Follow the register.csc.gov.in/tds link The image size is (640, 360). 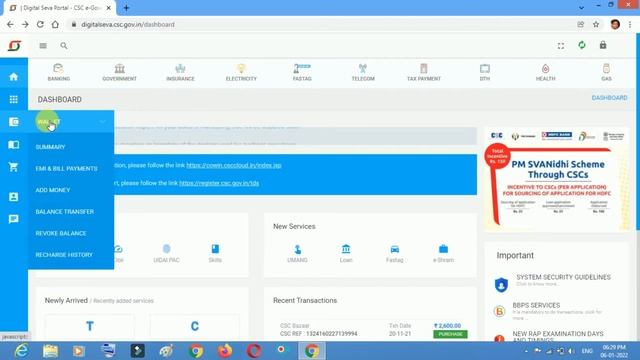(x=219, y=183)
